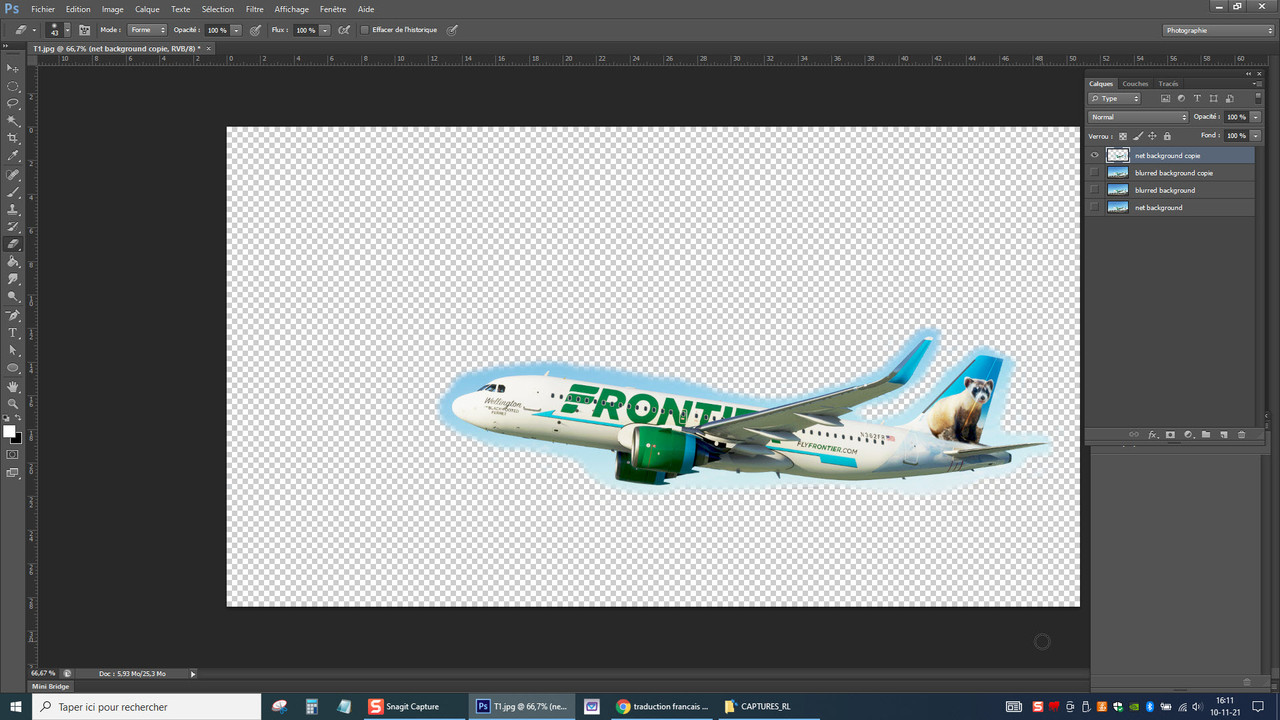Open eraser Opacité slider dropdown
The width and height of the screenshot is (1280, 720).
[236, 30]
